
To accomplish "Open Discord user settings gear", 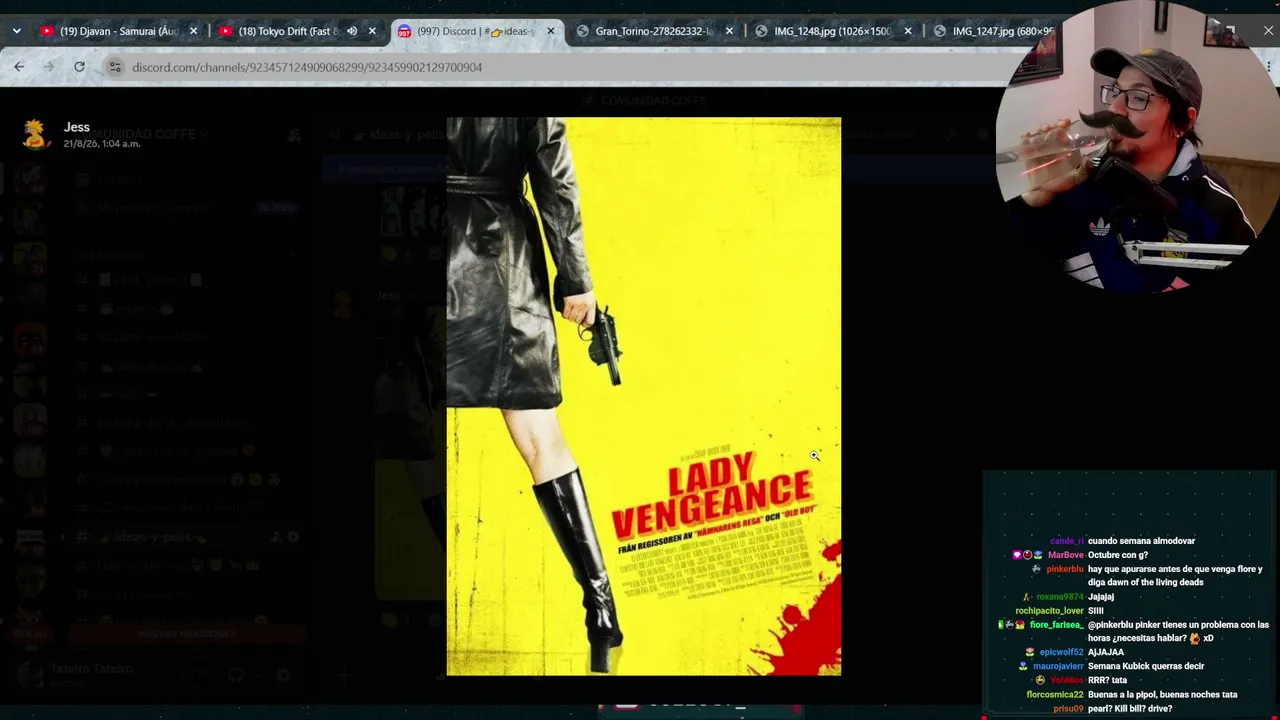I will [284, 676].
